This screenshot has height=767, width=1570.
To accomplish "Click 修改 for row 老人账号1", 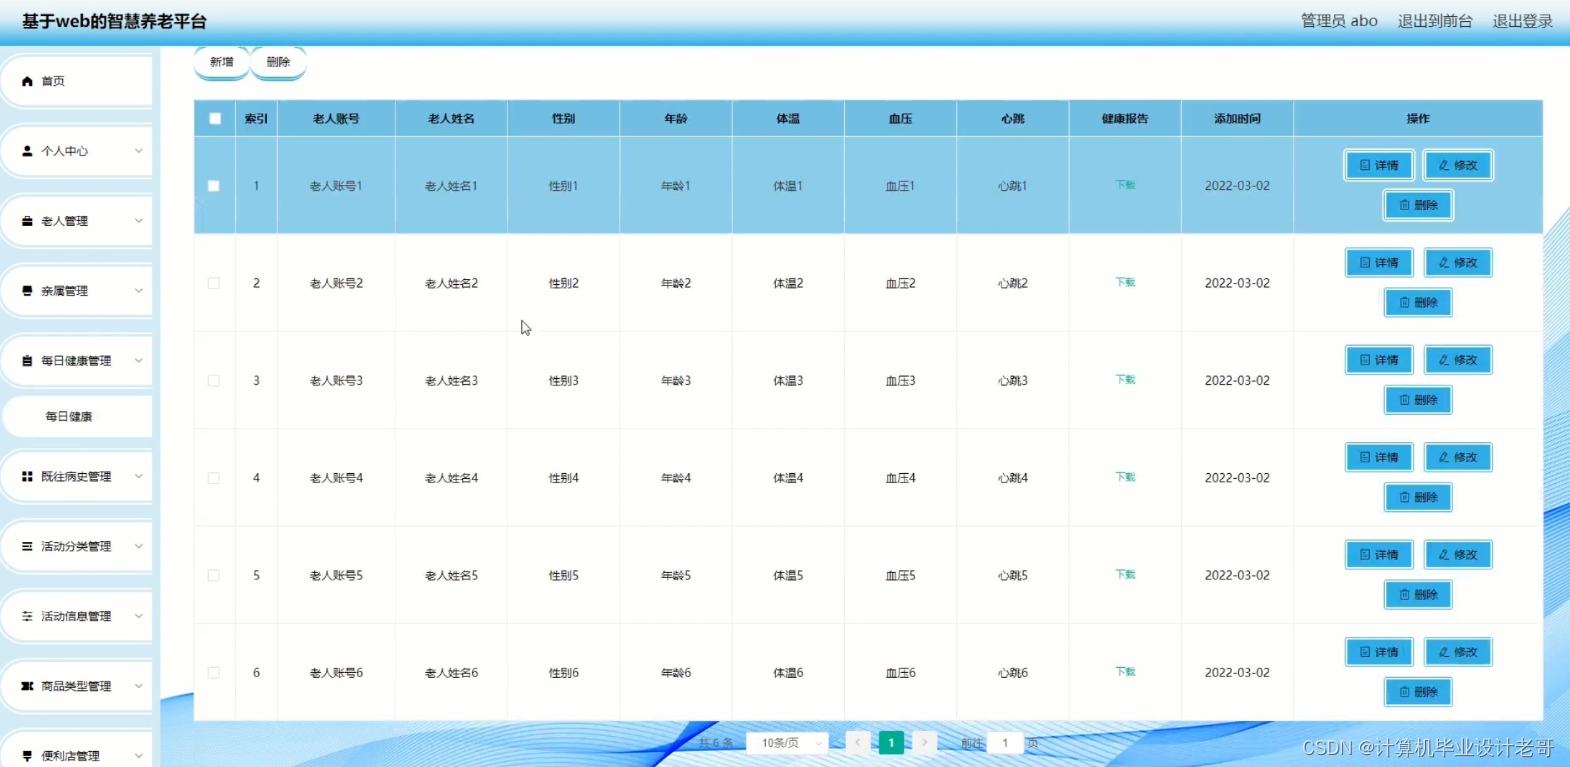I will 1458,165.
